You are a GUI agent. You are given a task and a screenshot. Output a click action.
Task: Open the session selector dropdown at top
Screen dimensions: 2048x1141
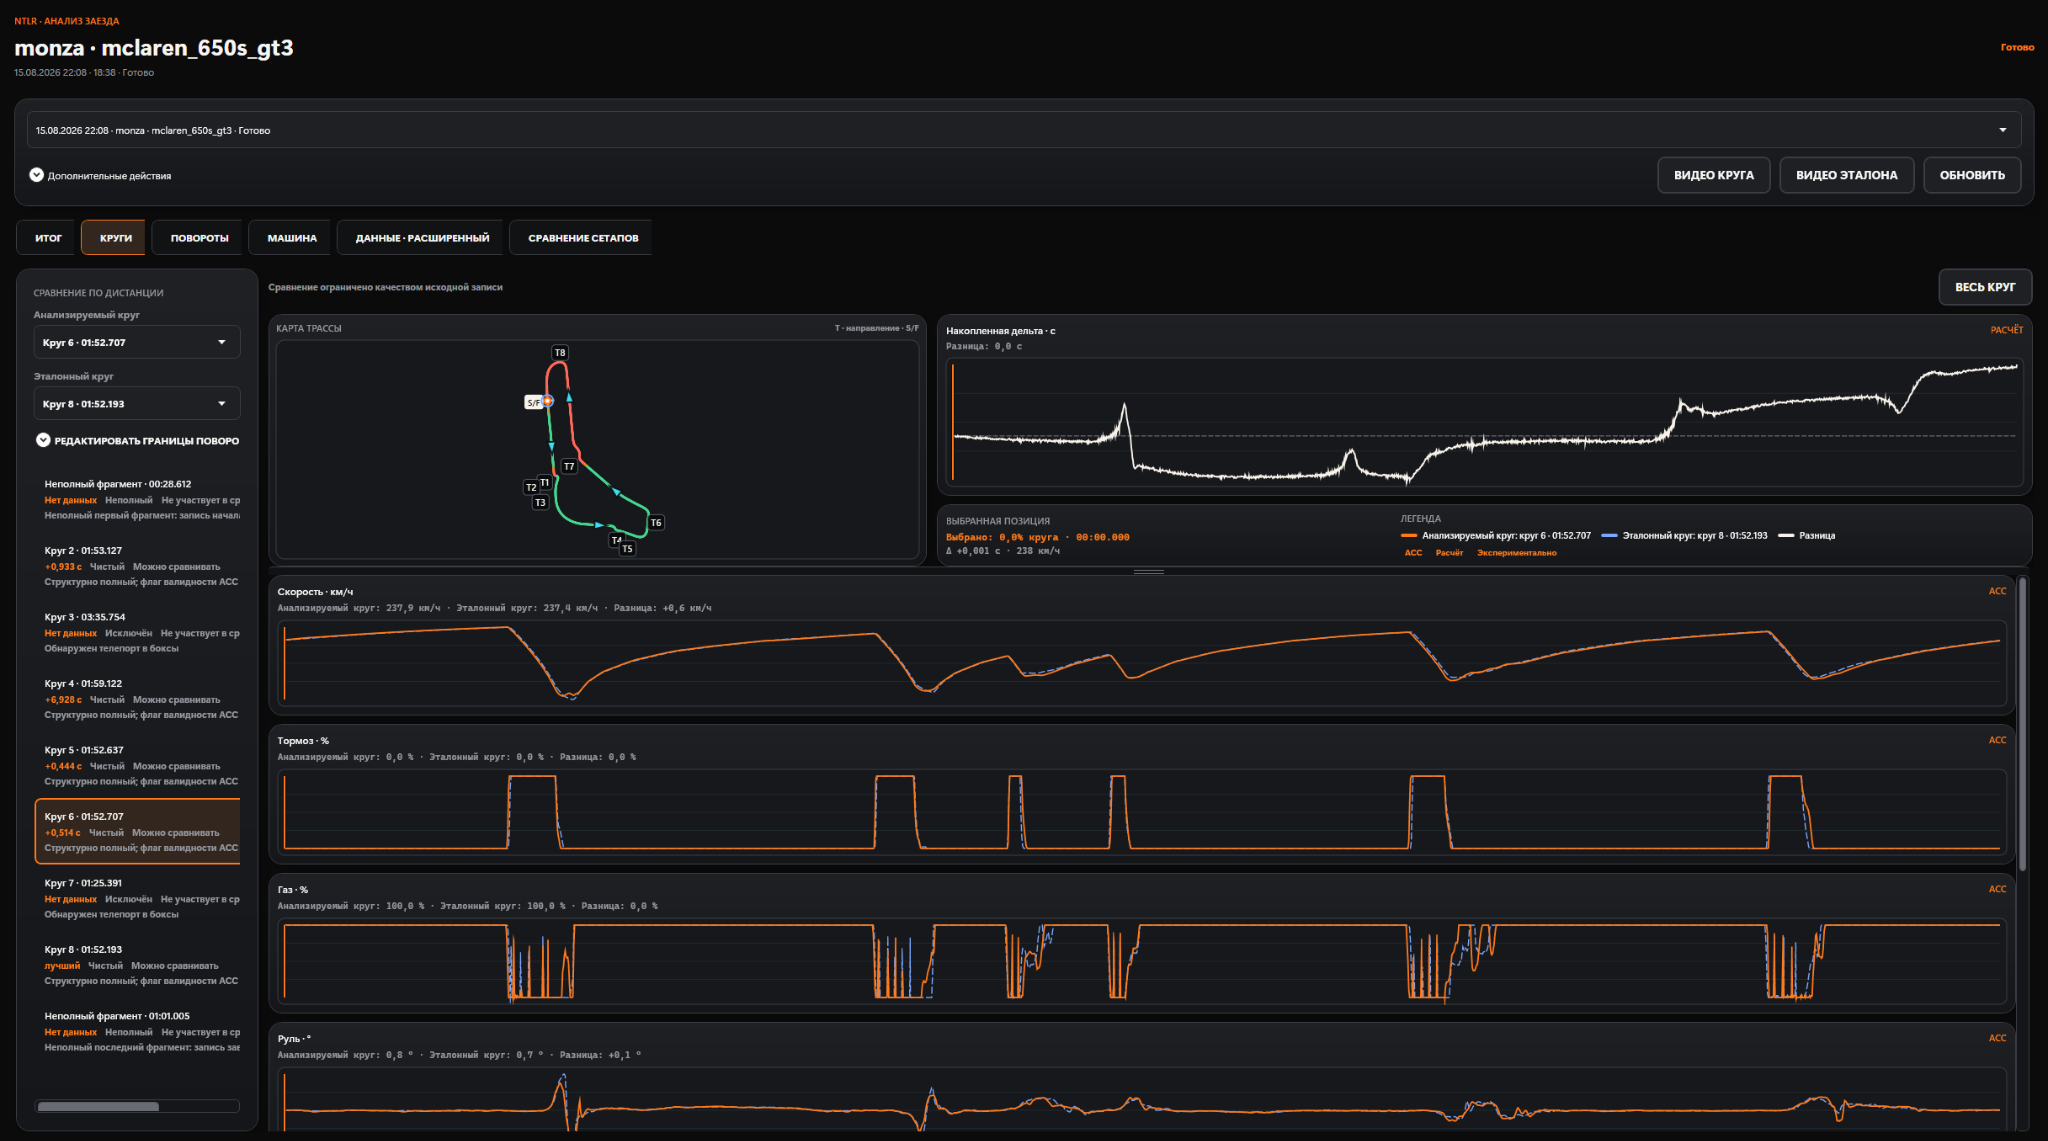click(x=1023, y=130)
